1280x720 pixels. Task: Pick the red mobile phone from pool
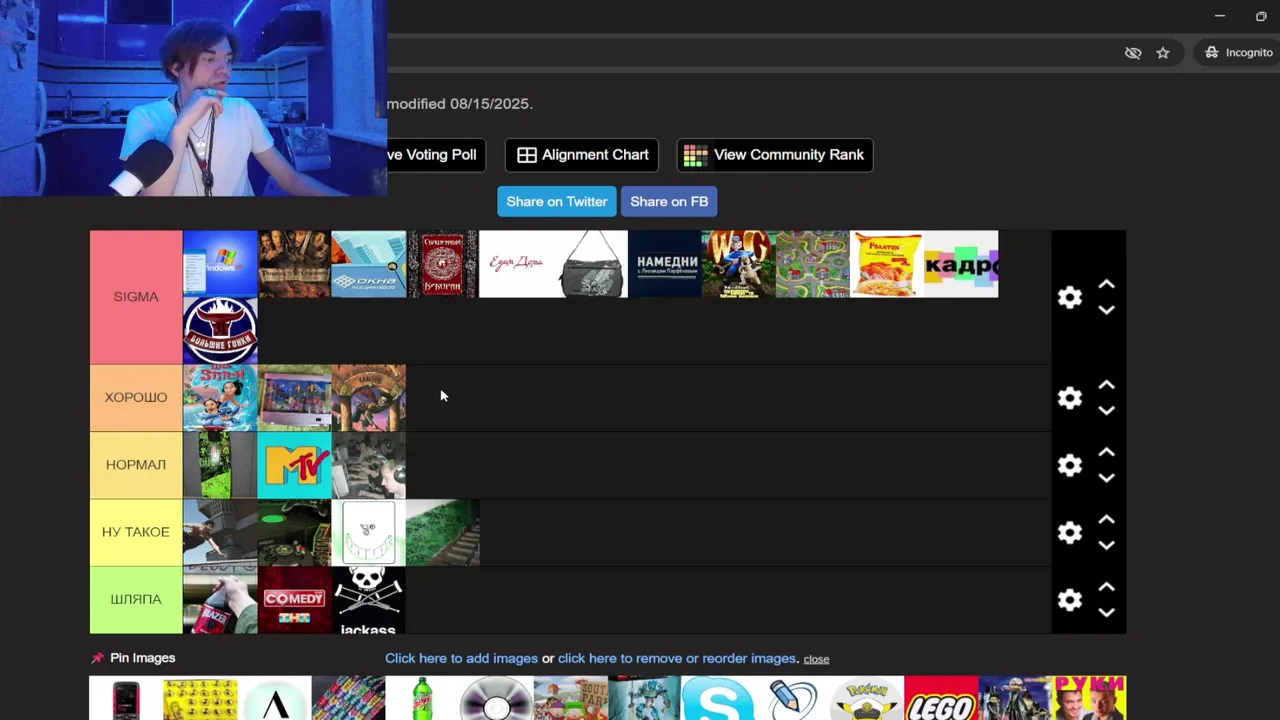pyautogui.click(x=126, y=698)
